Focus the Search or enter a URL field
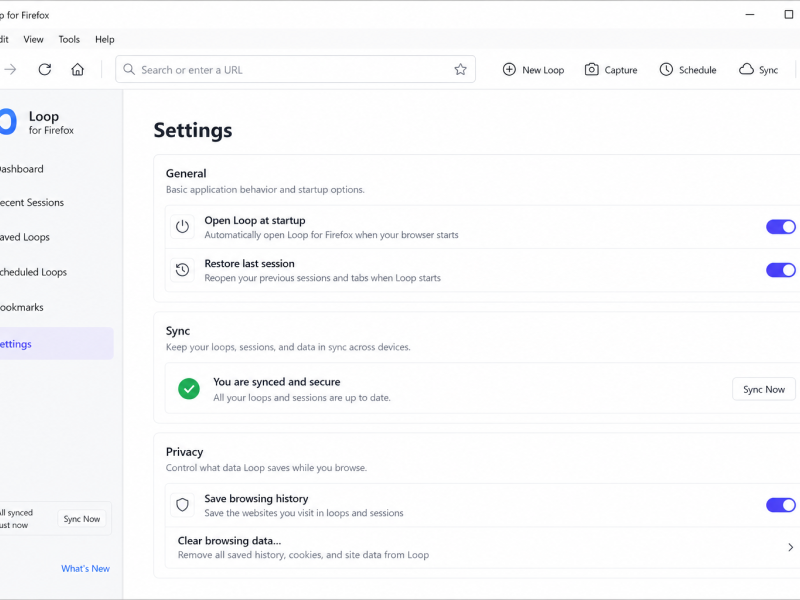 [x=295, y=69]
